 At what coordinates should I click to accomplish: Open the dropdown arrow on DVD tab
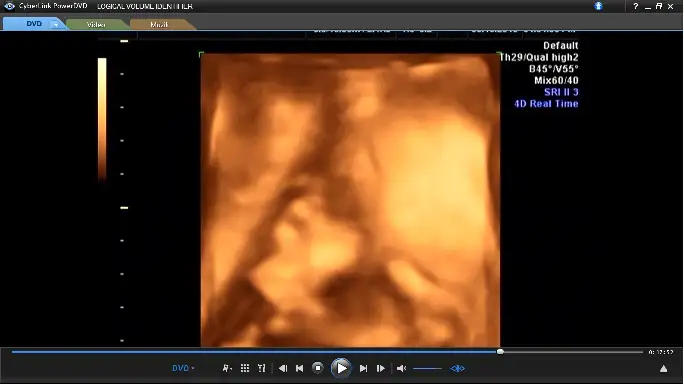pos(56,24)
